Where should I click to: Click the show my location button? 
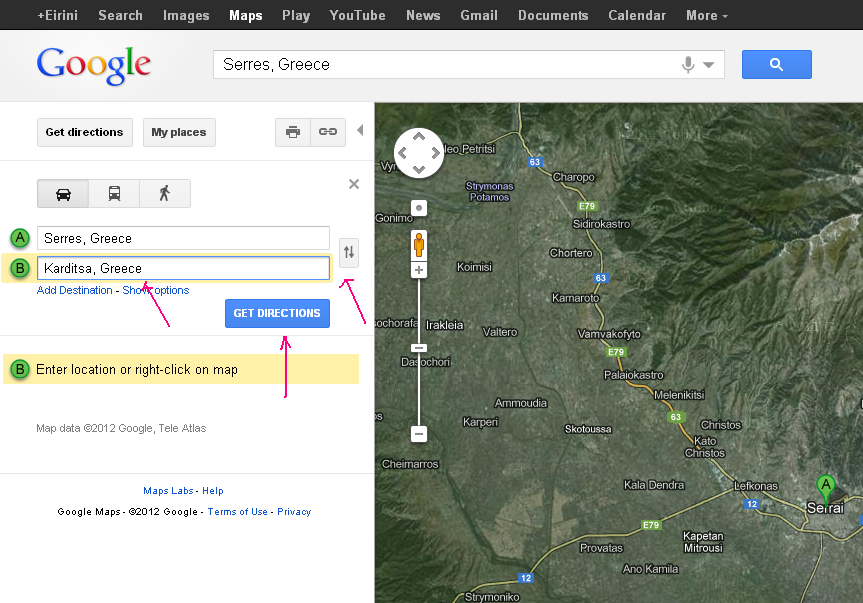click(419, 208)
